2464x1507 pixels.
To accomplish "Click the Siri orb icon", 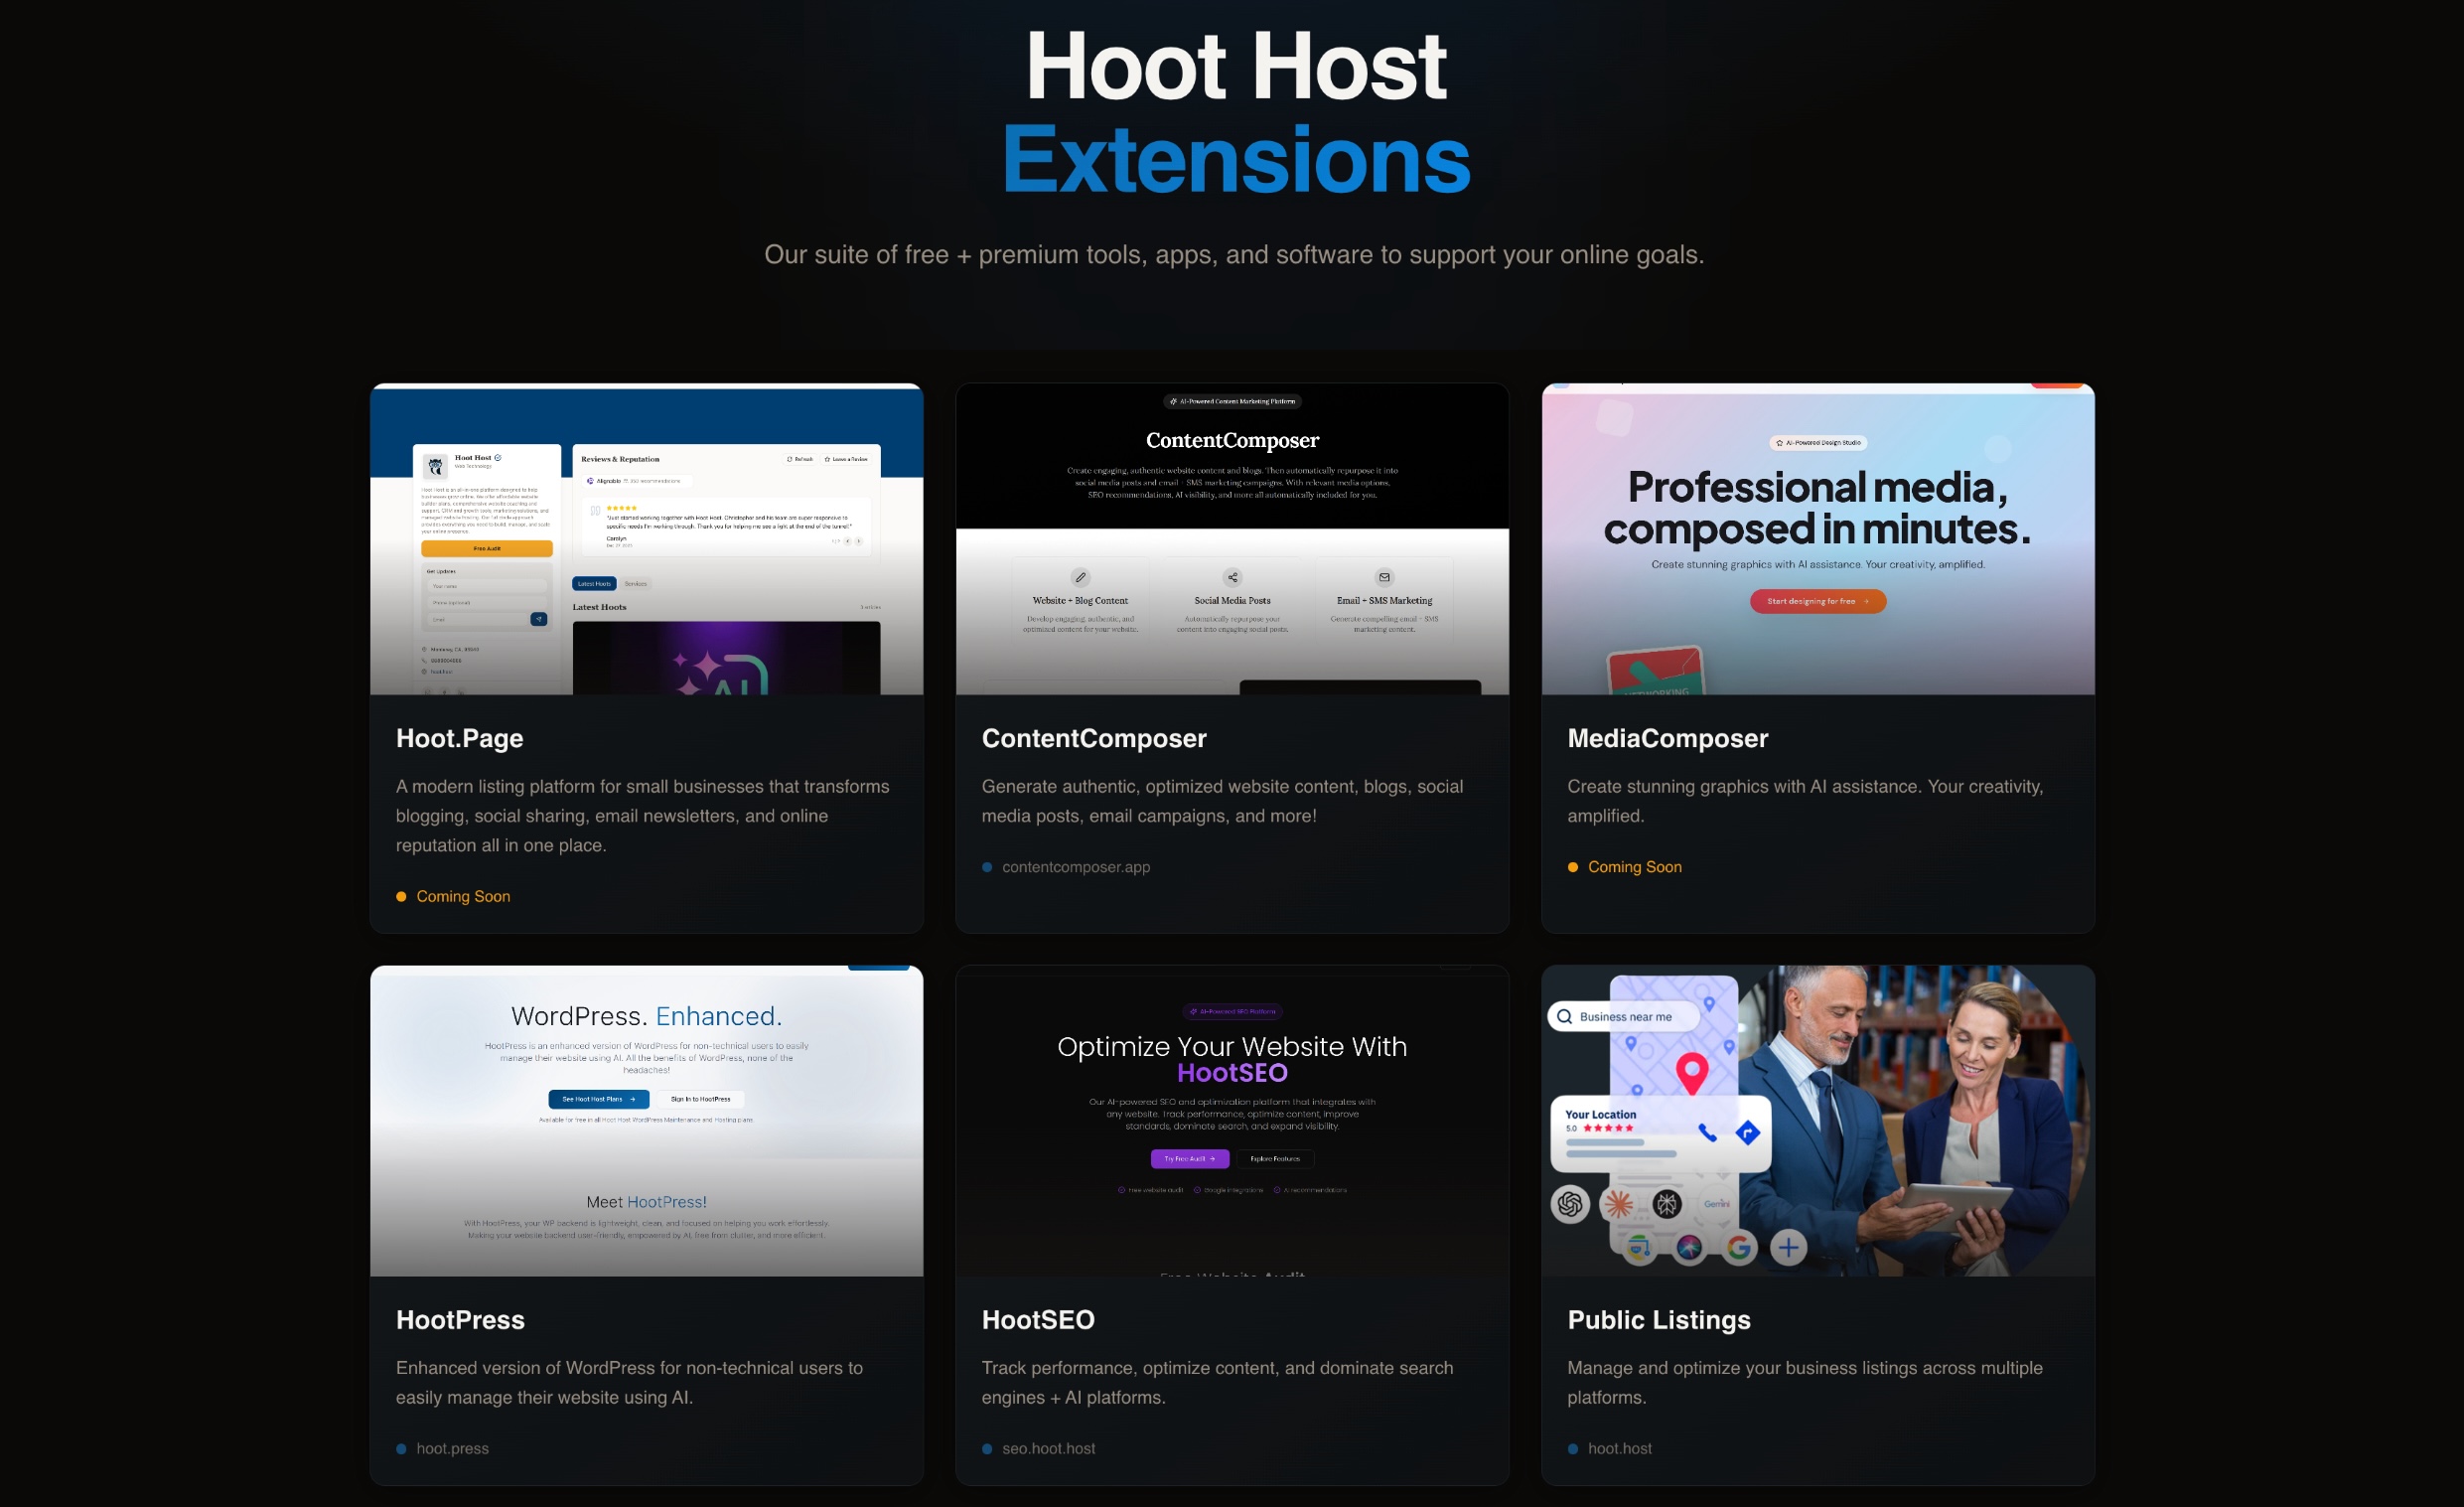I will coord(1689,1247).
